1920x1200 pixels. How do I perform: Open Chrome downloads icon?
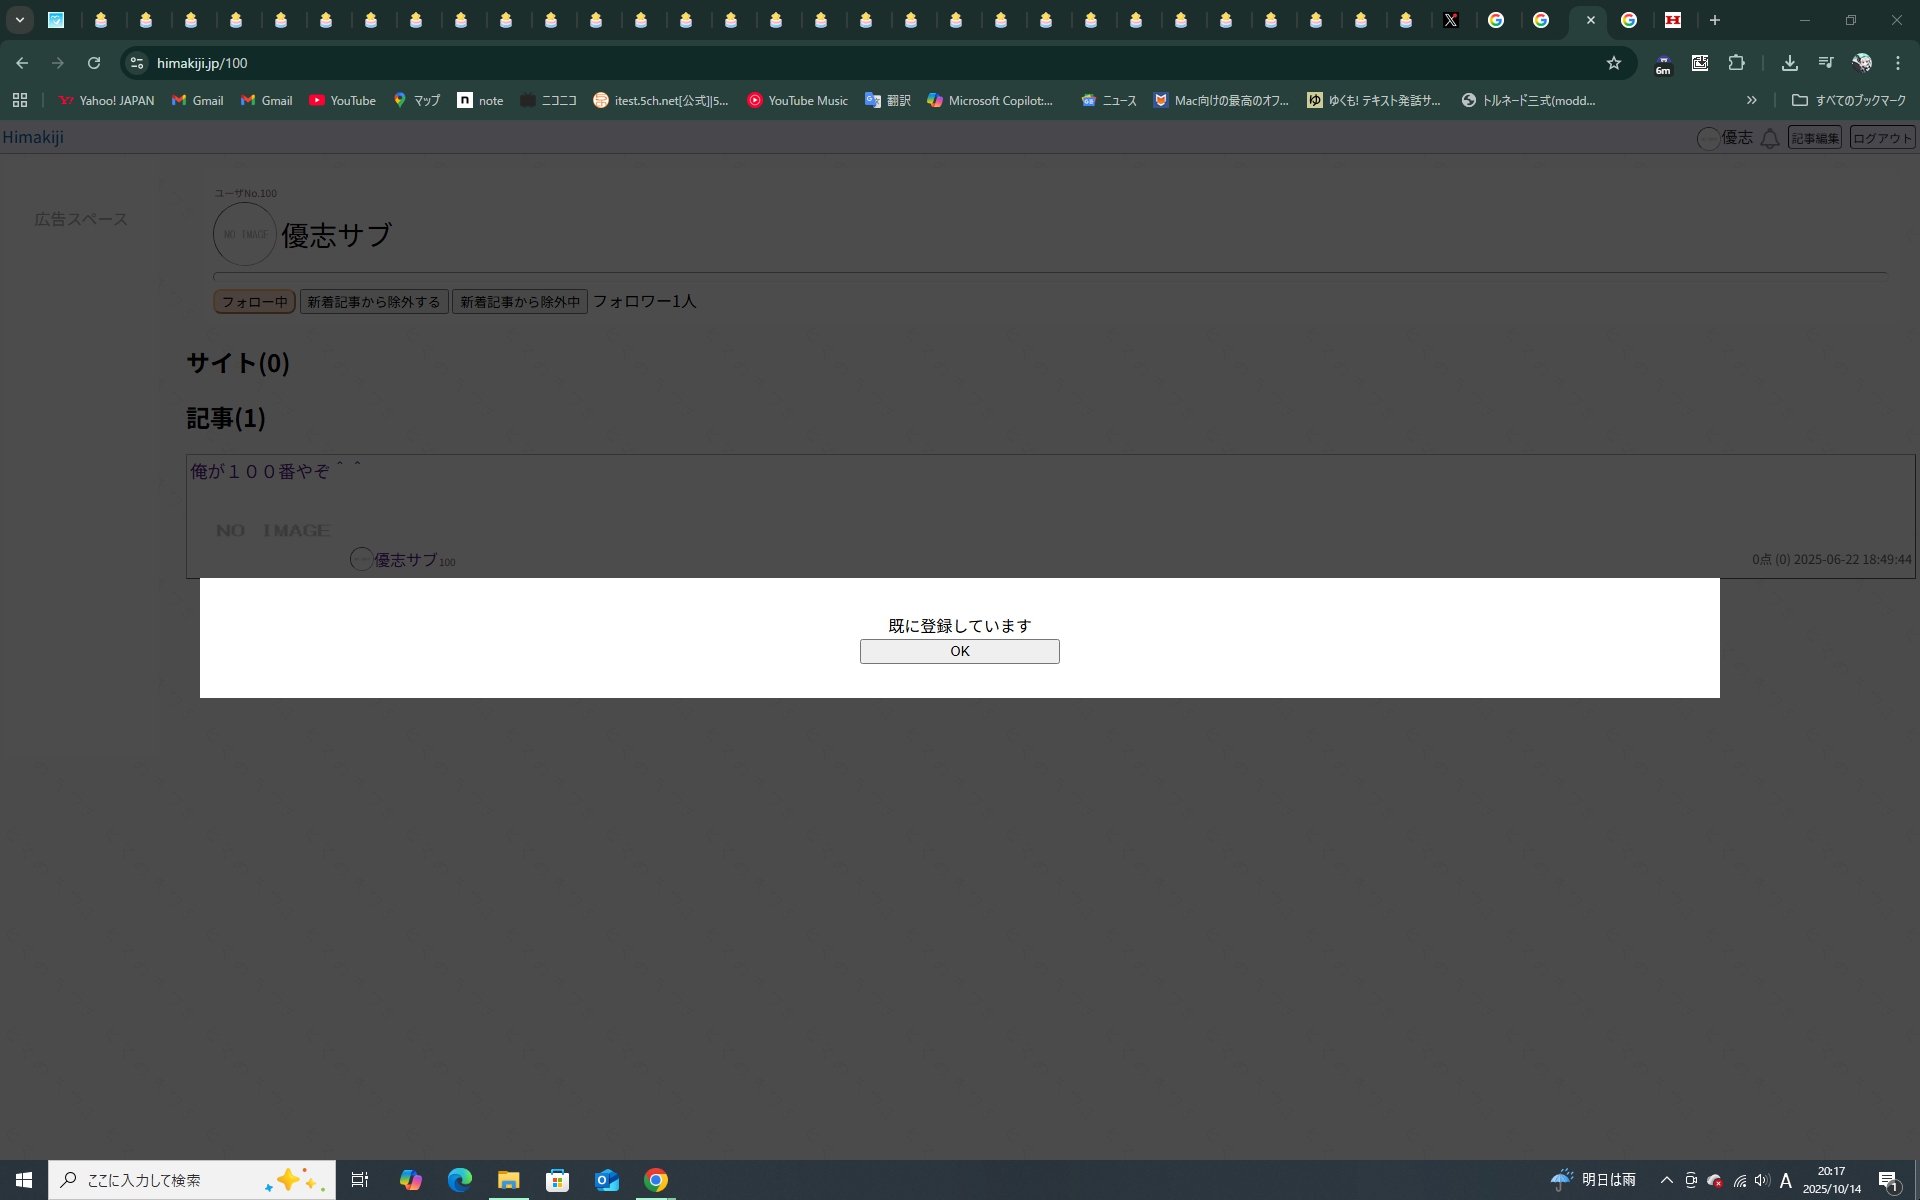click(x=1789, y=63)
